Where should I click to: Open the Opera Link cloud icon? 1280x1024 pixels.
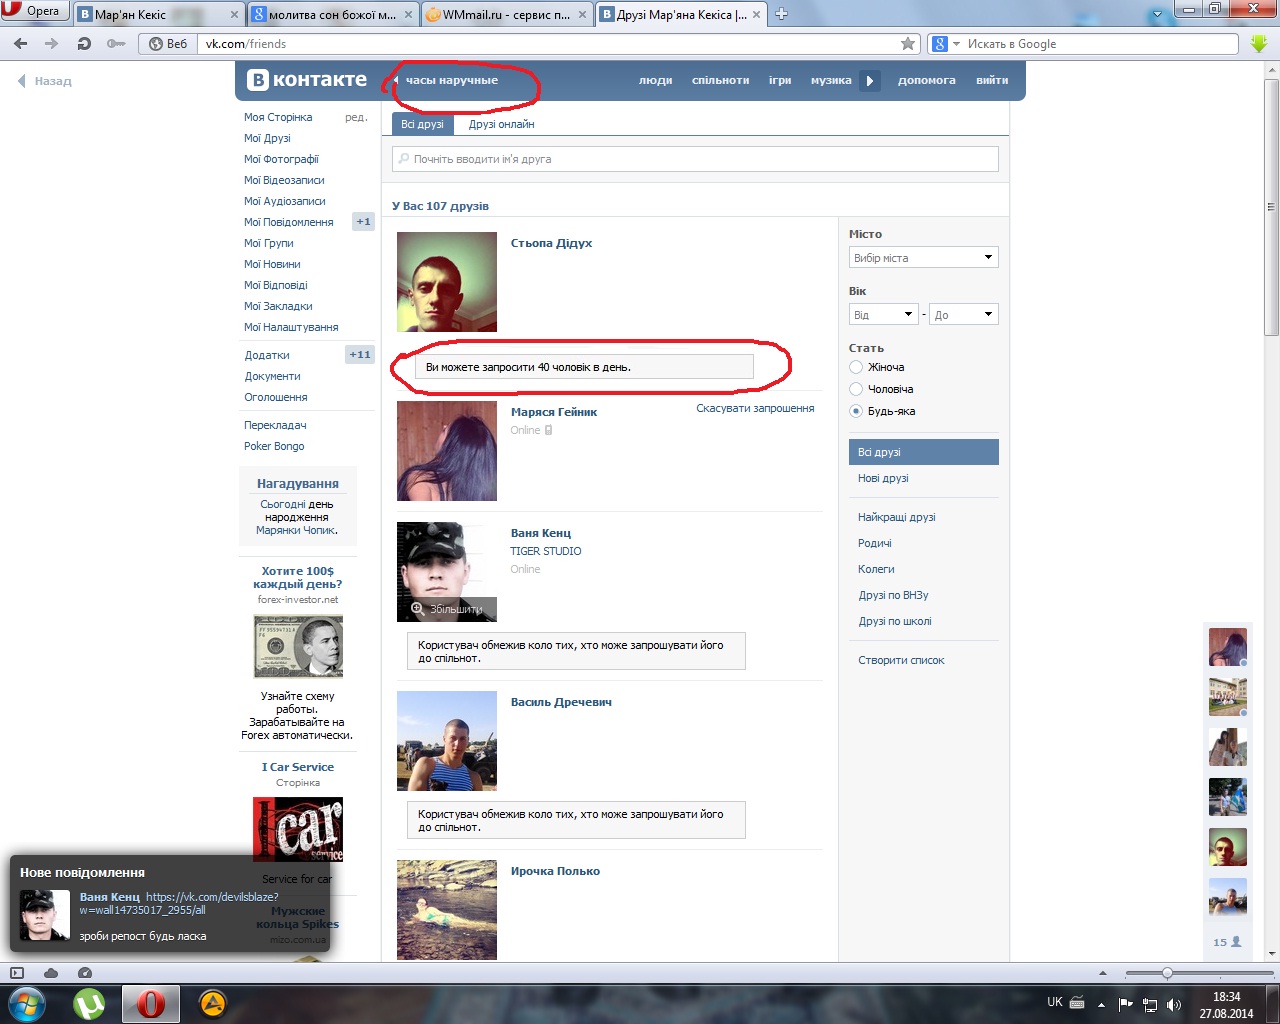coord(51,973)
